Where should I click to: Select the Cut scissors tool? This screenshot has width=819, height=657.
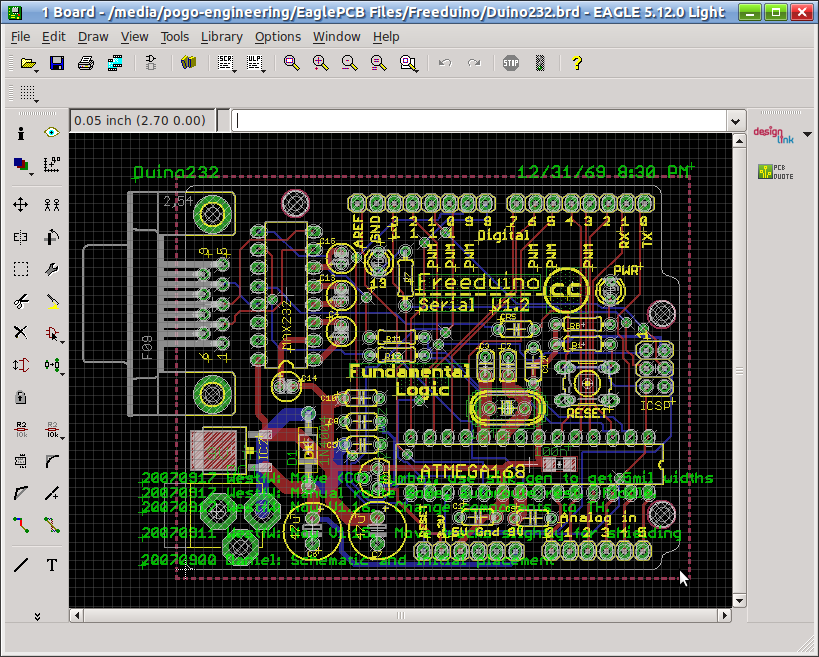tap(20, 301)
